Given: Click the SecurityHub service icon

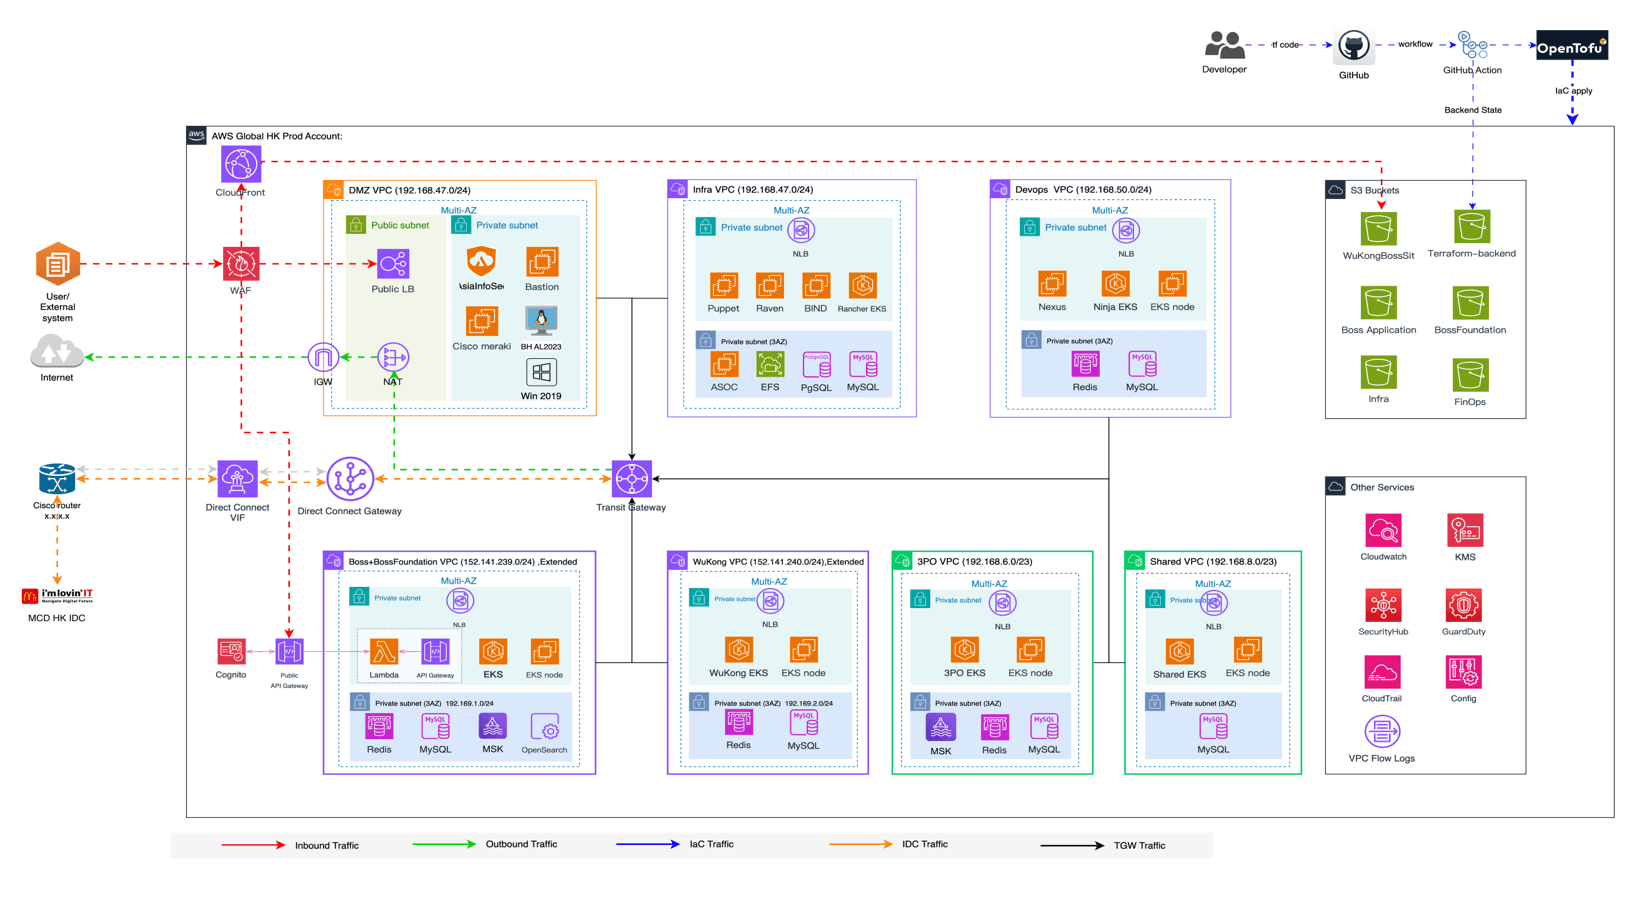Looking at the screenshot, I should coord(1383,605).
